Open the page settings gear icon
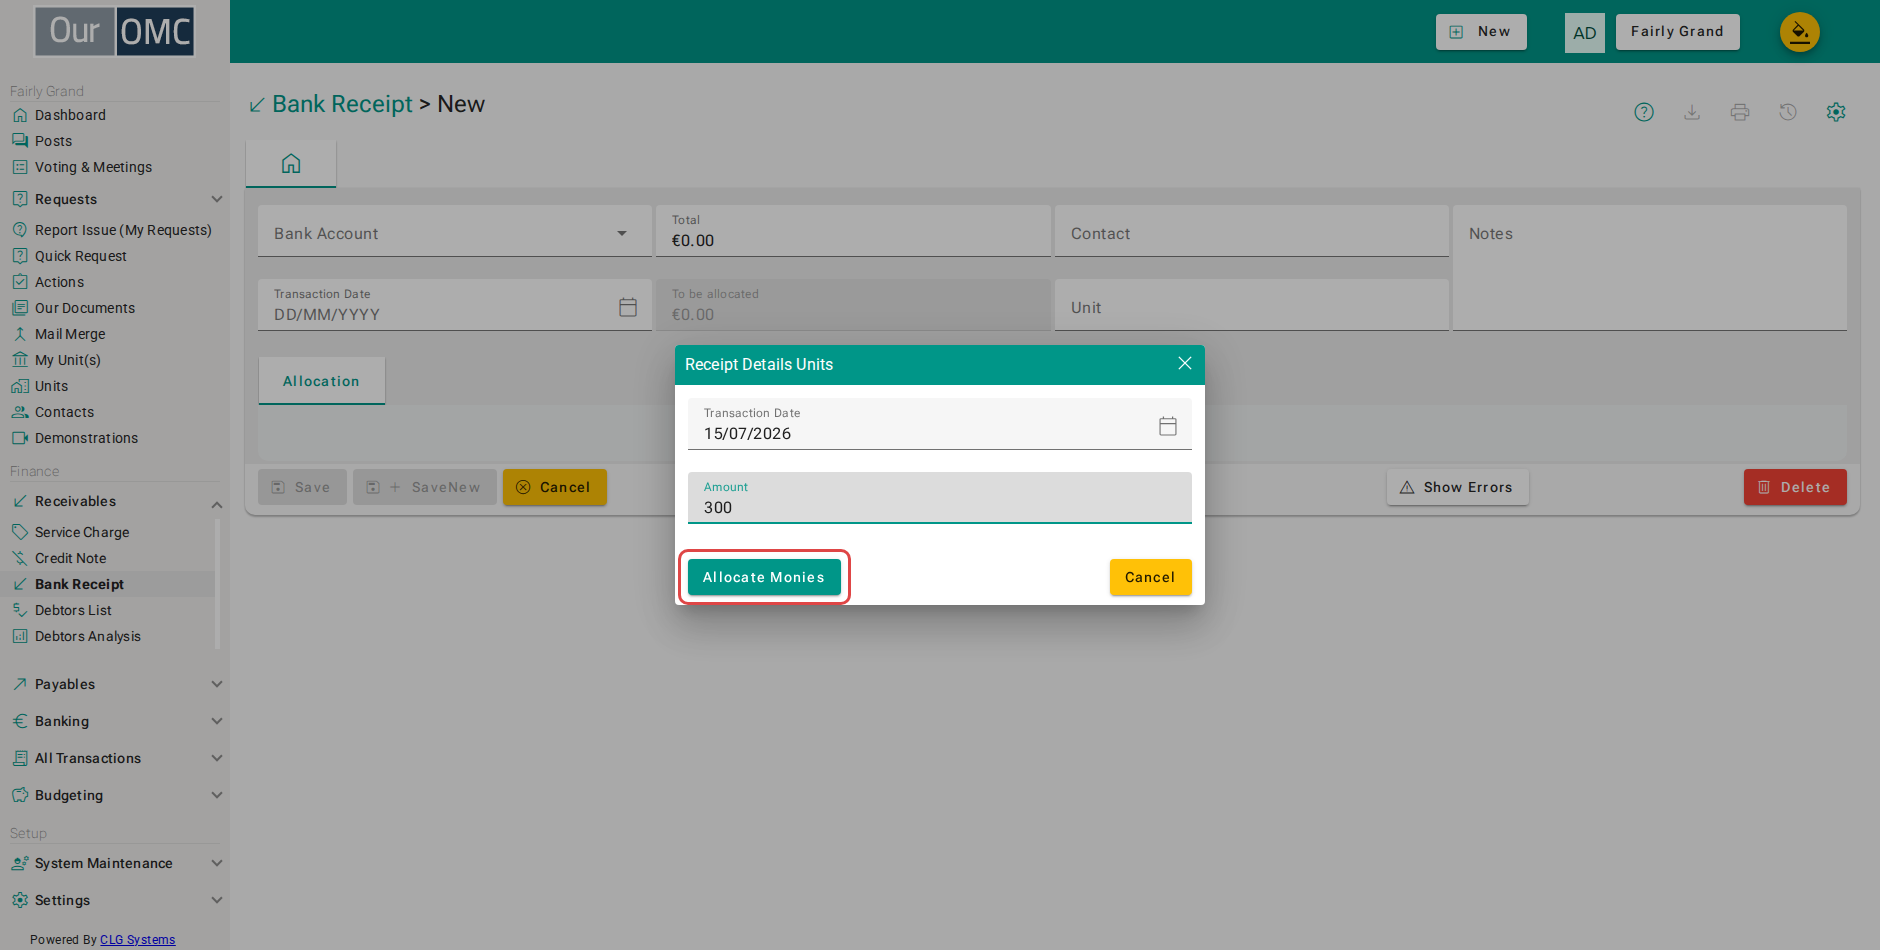The image size is (1880, 950). point(1836,112)
